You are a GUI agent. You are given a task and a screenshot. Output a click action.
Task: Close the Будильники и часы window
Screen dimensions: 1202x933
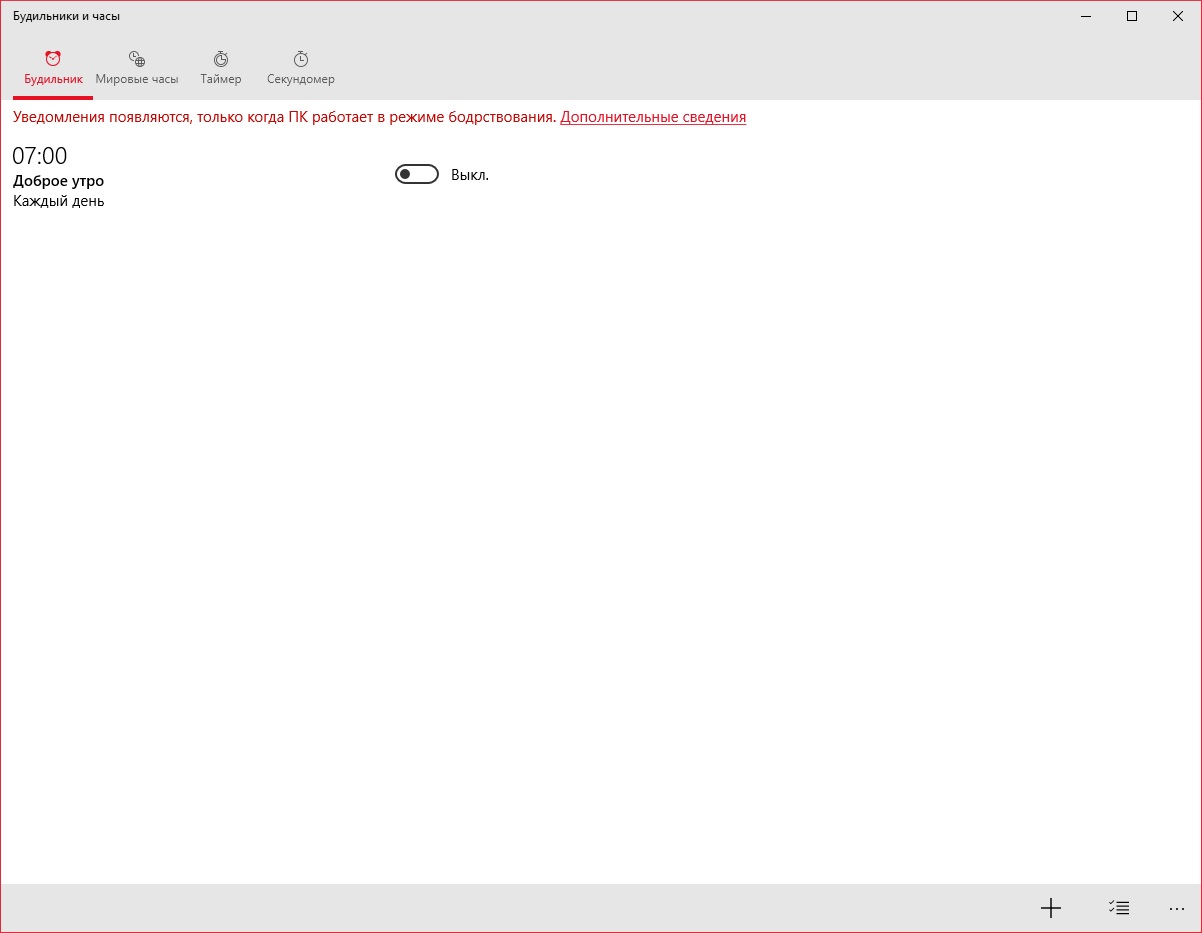click(x=1178, y=16)
